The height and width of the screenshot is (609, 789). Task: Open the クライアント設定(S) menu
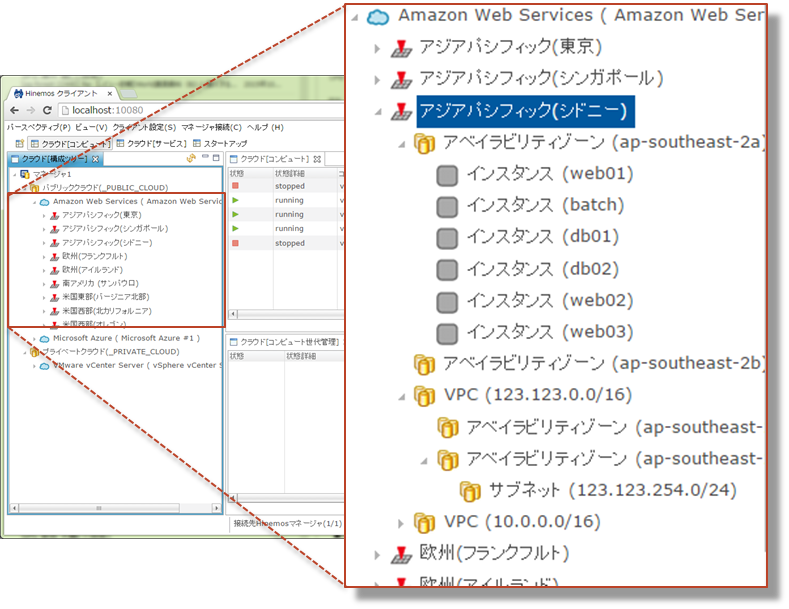point(144,127)
